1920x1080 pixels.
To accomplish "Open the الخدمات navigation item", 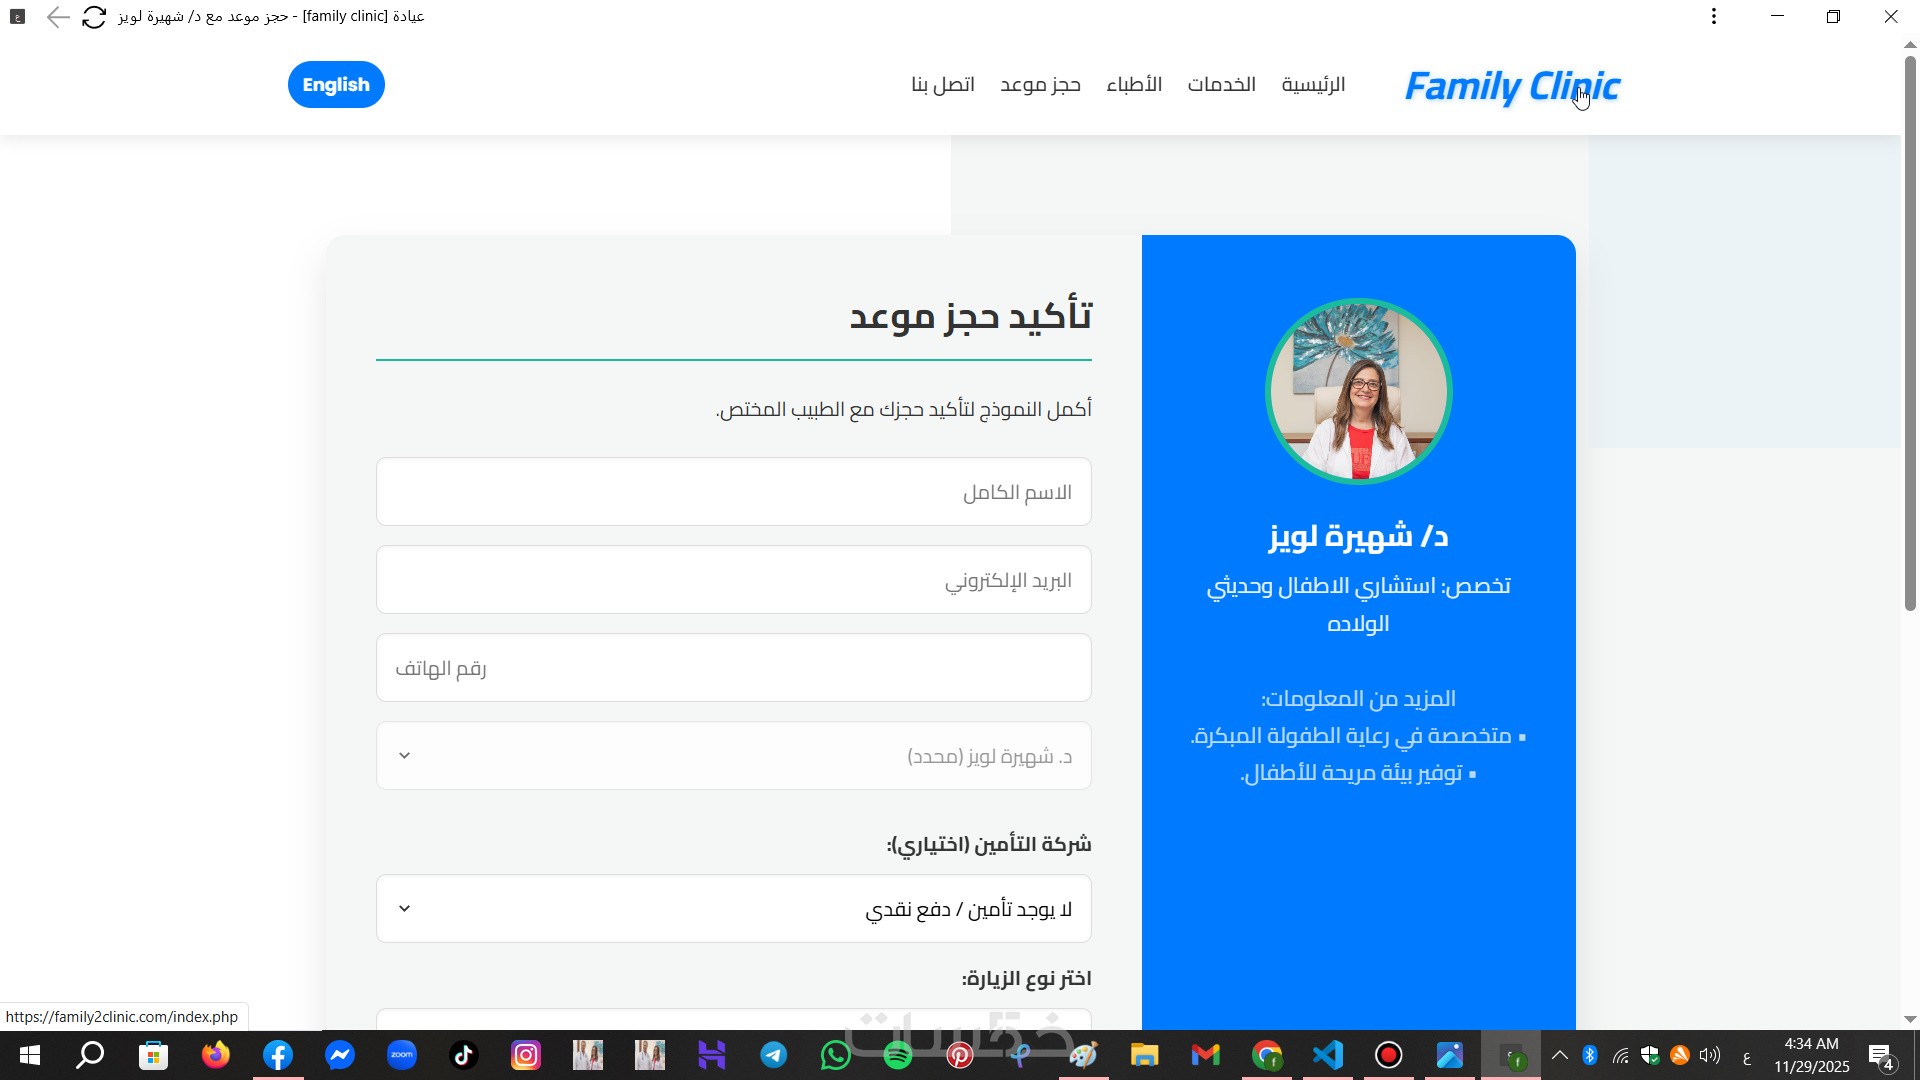I will click(1221, 85).
